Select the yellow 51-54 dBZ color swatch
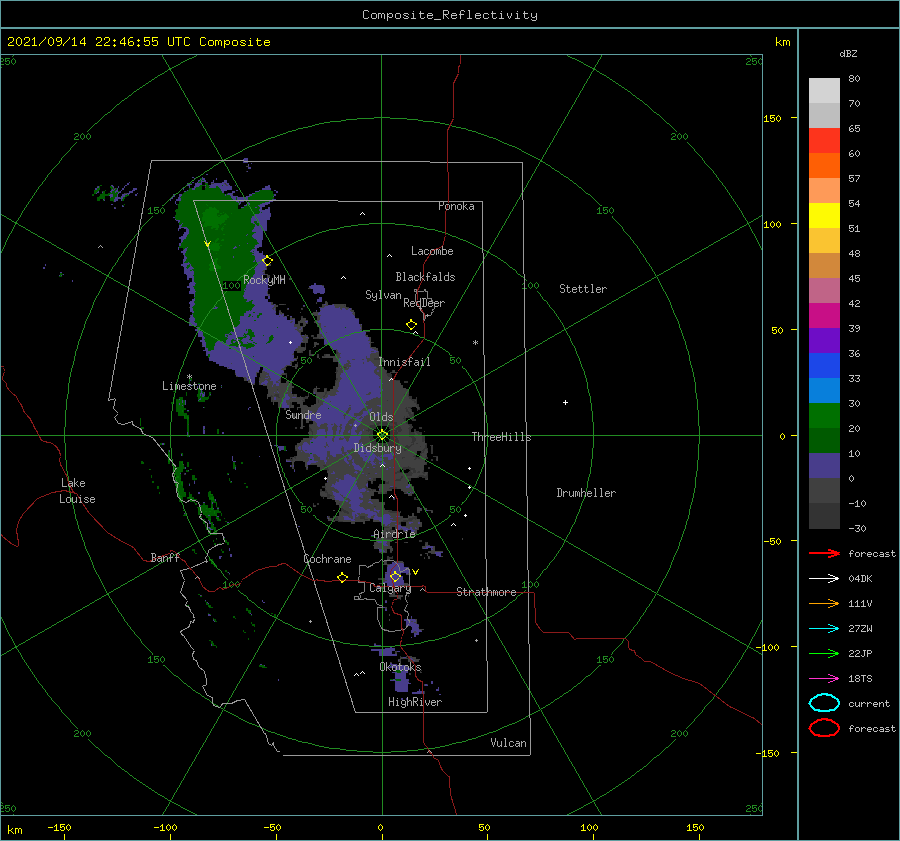The height and width of the screenshot is (841, 900). [824, 215]
